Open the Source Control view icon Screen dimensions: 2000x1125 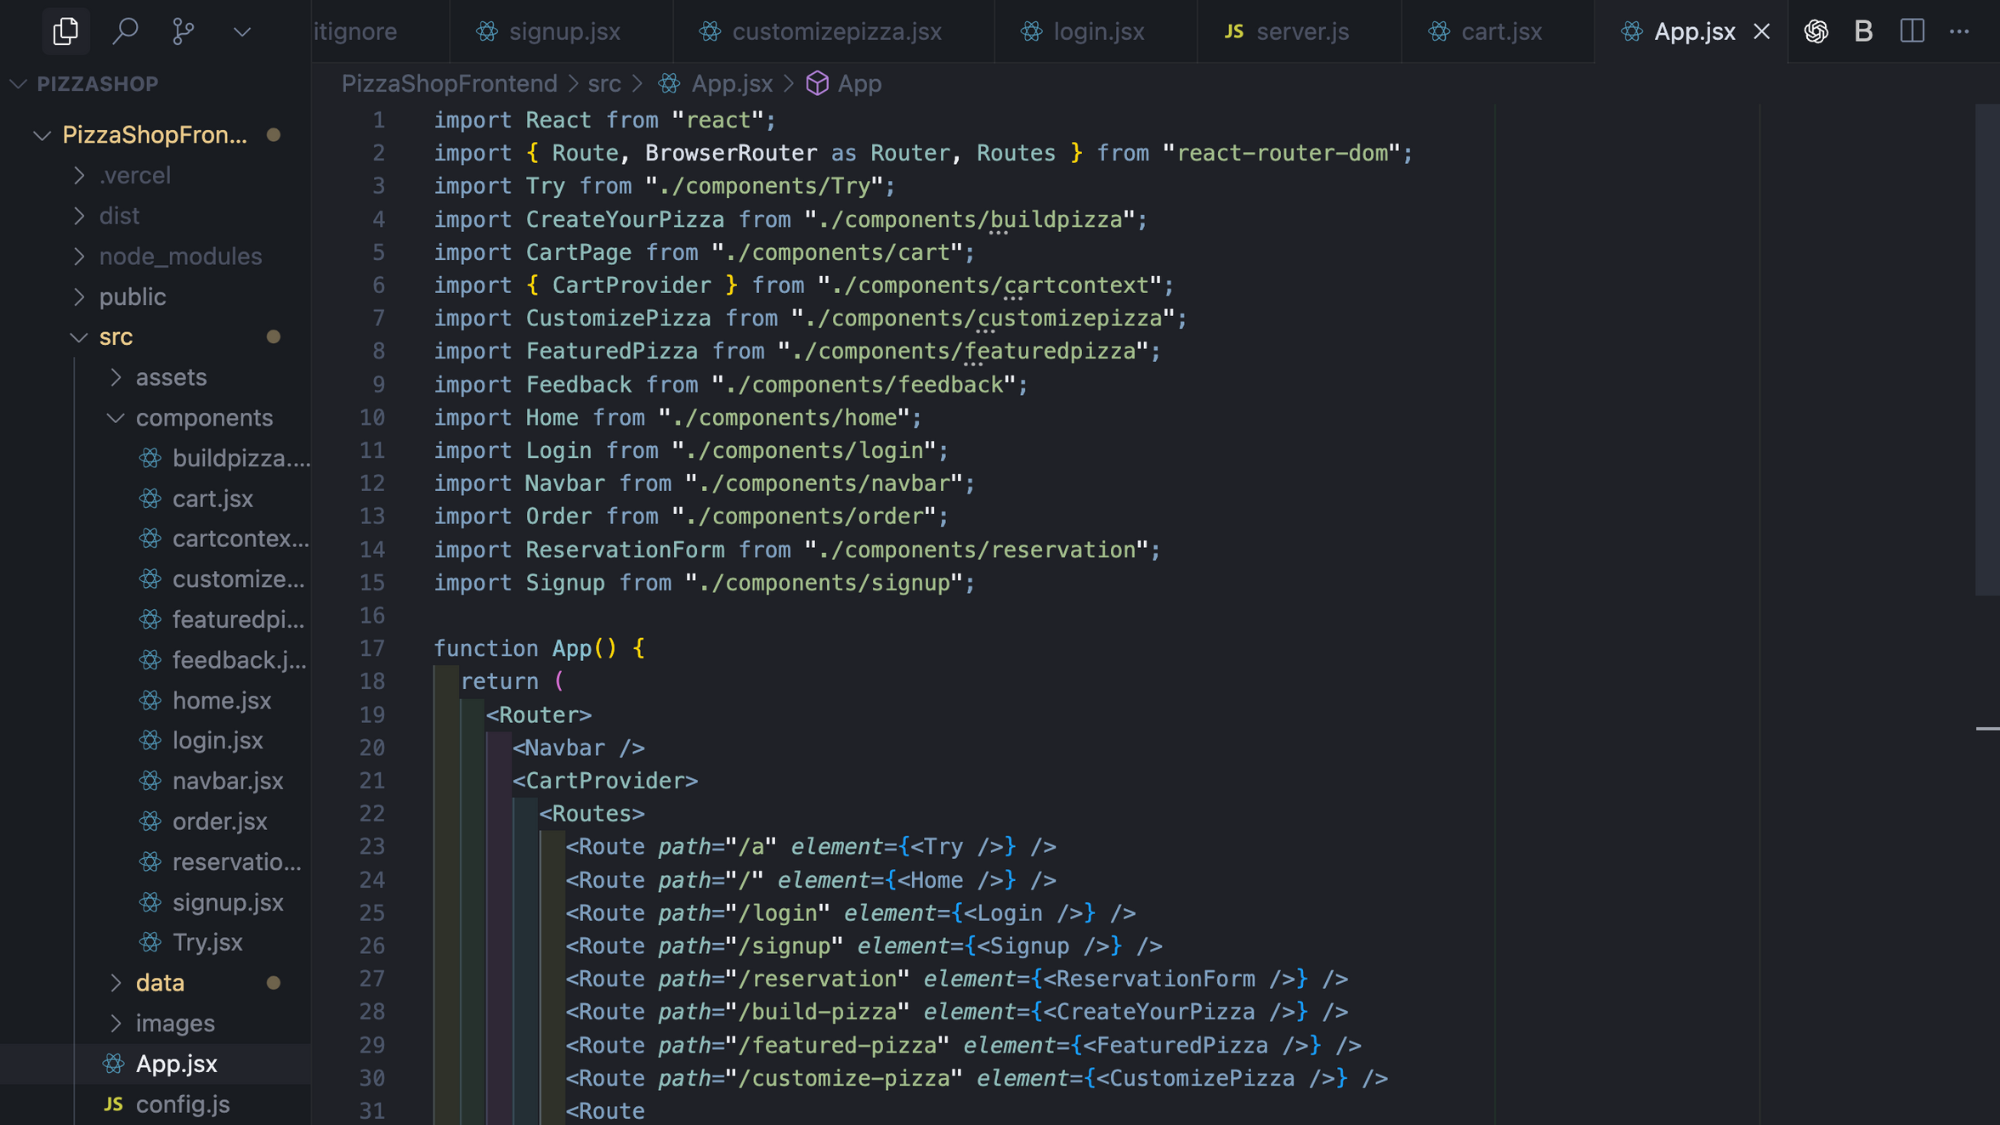pyautogui.click(x=183, y=31)
